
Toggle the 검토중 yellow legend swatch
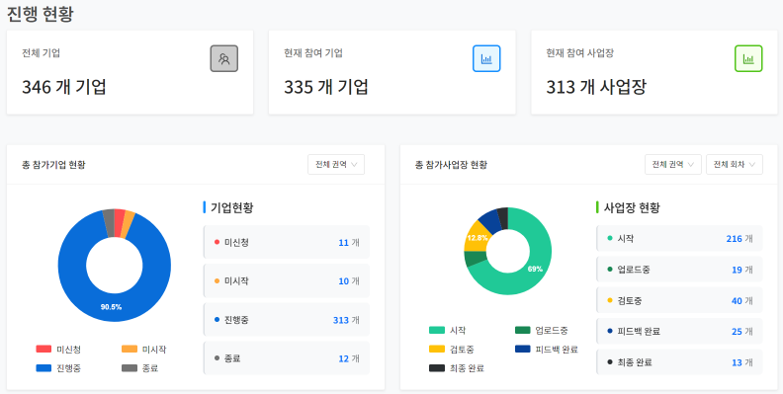tap(437, 349)
